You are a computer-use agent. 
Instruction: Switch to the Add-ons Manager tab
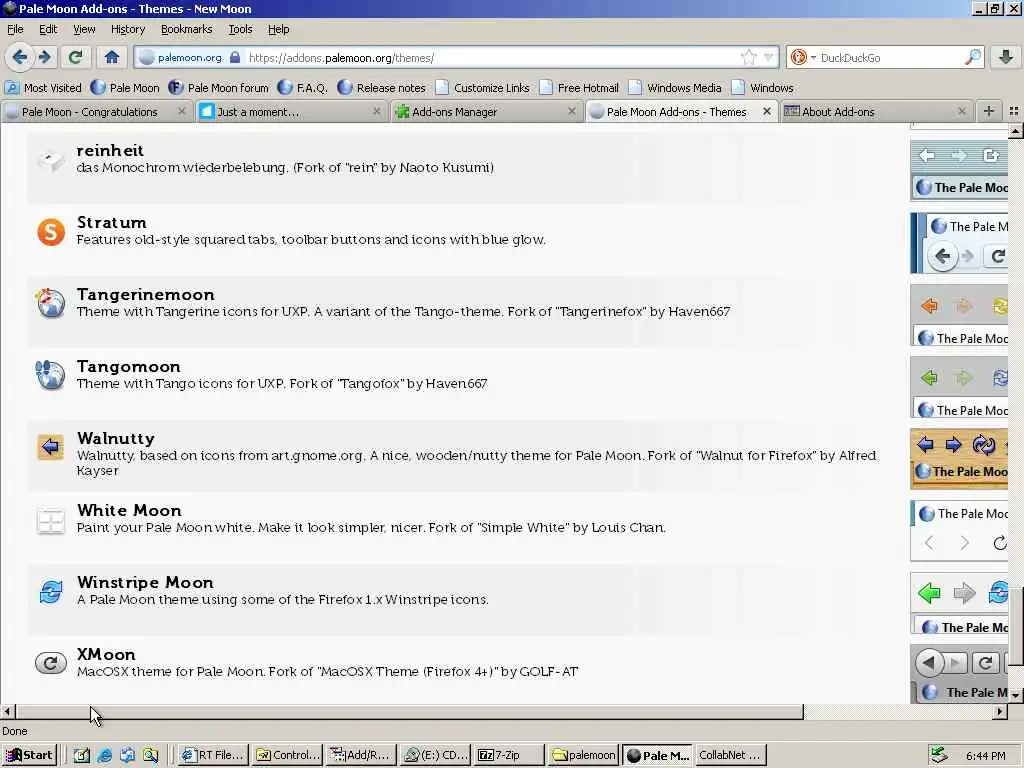point(455,112)
